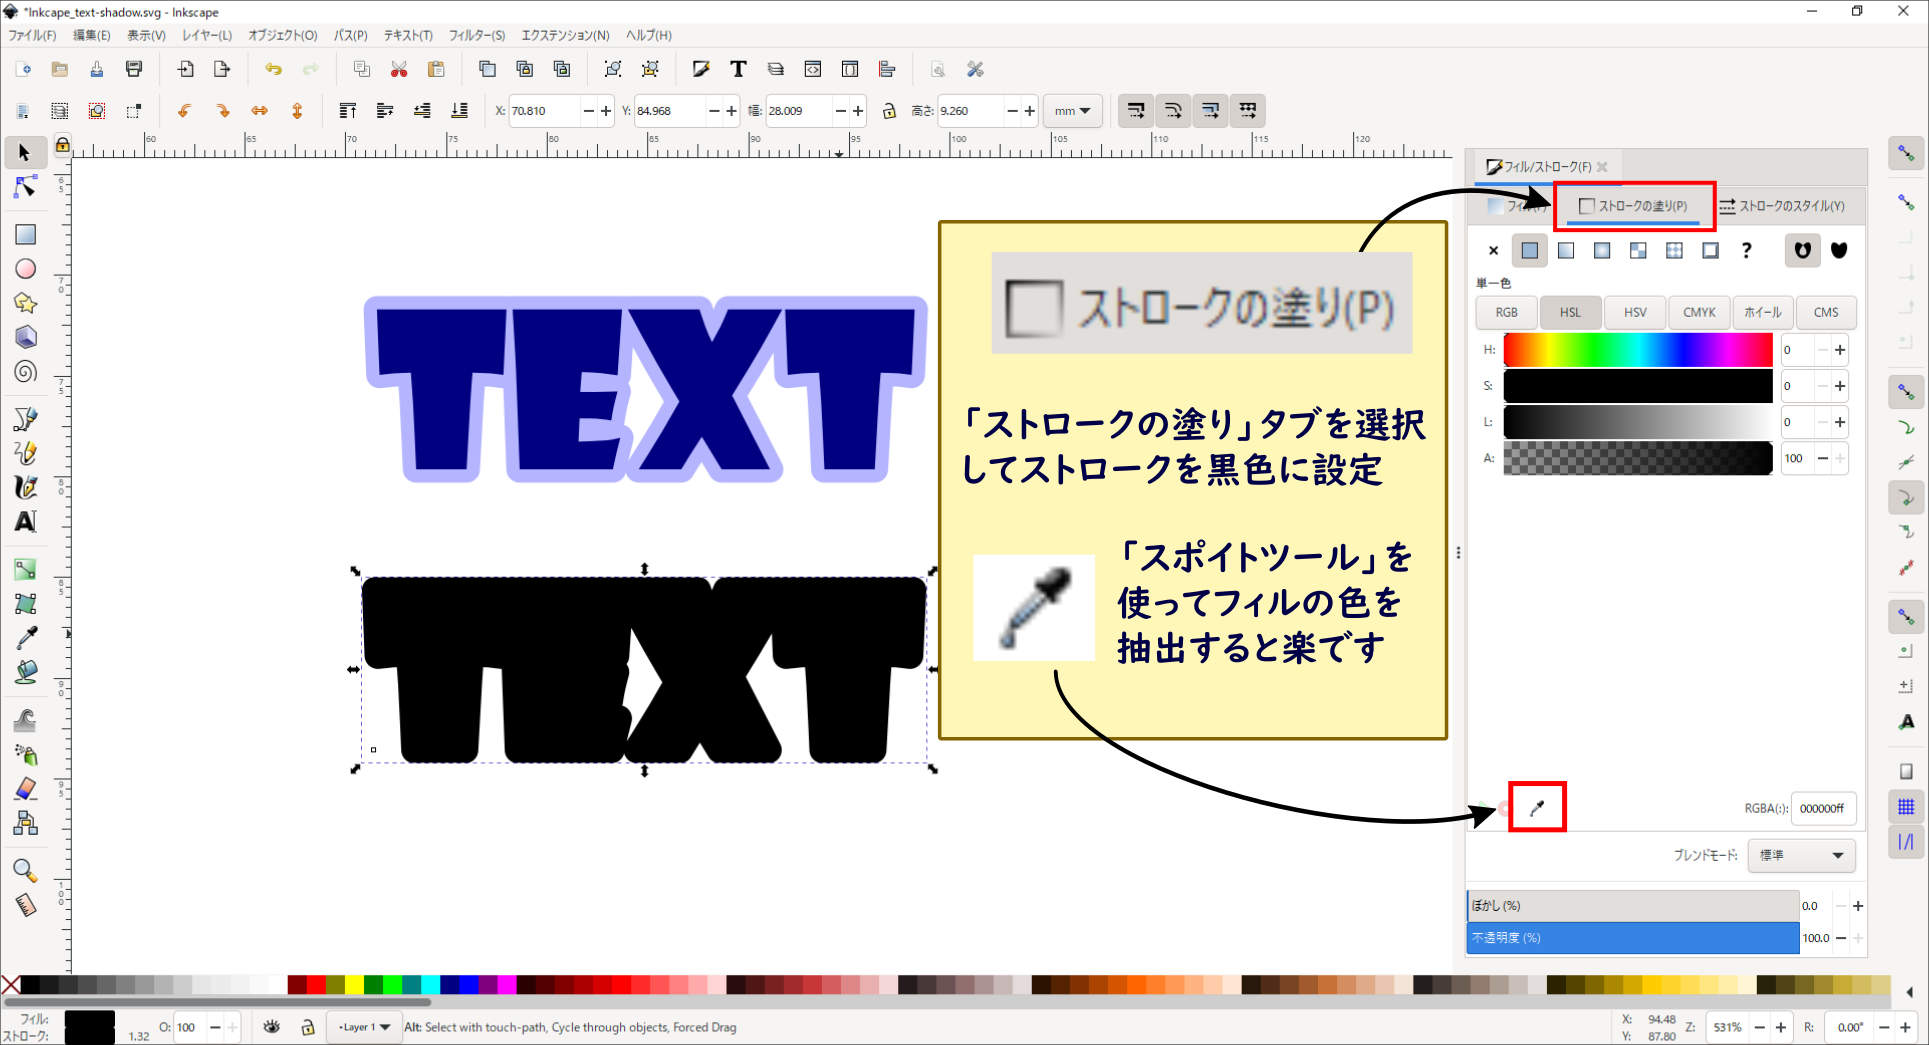Select the Calligraphy tool
This screenshot has width=1929, height=1045.
pyautogui.click(x=26, y=487)
